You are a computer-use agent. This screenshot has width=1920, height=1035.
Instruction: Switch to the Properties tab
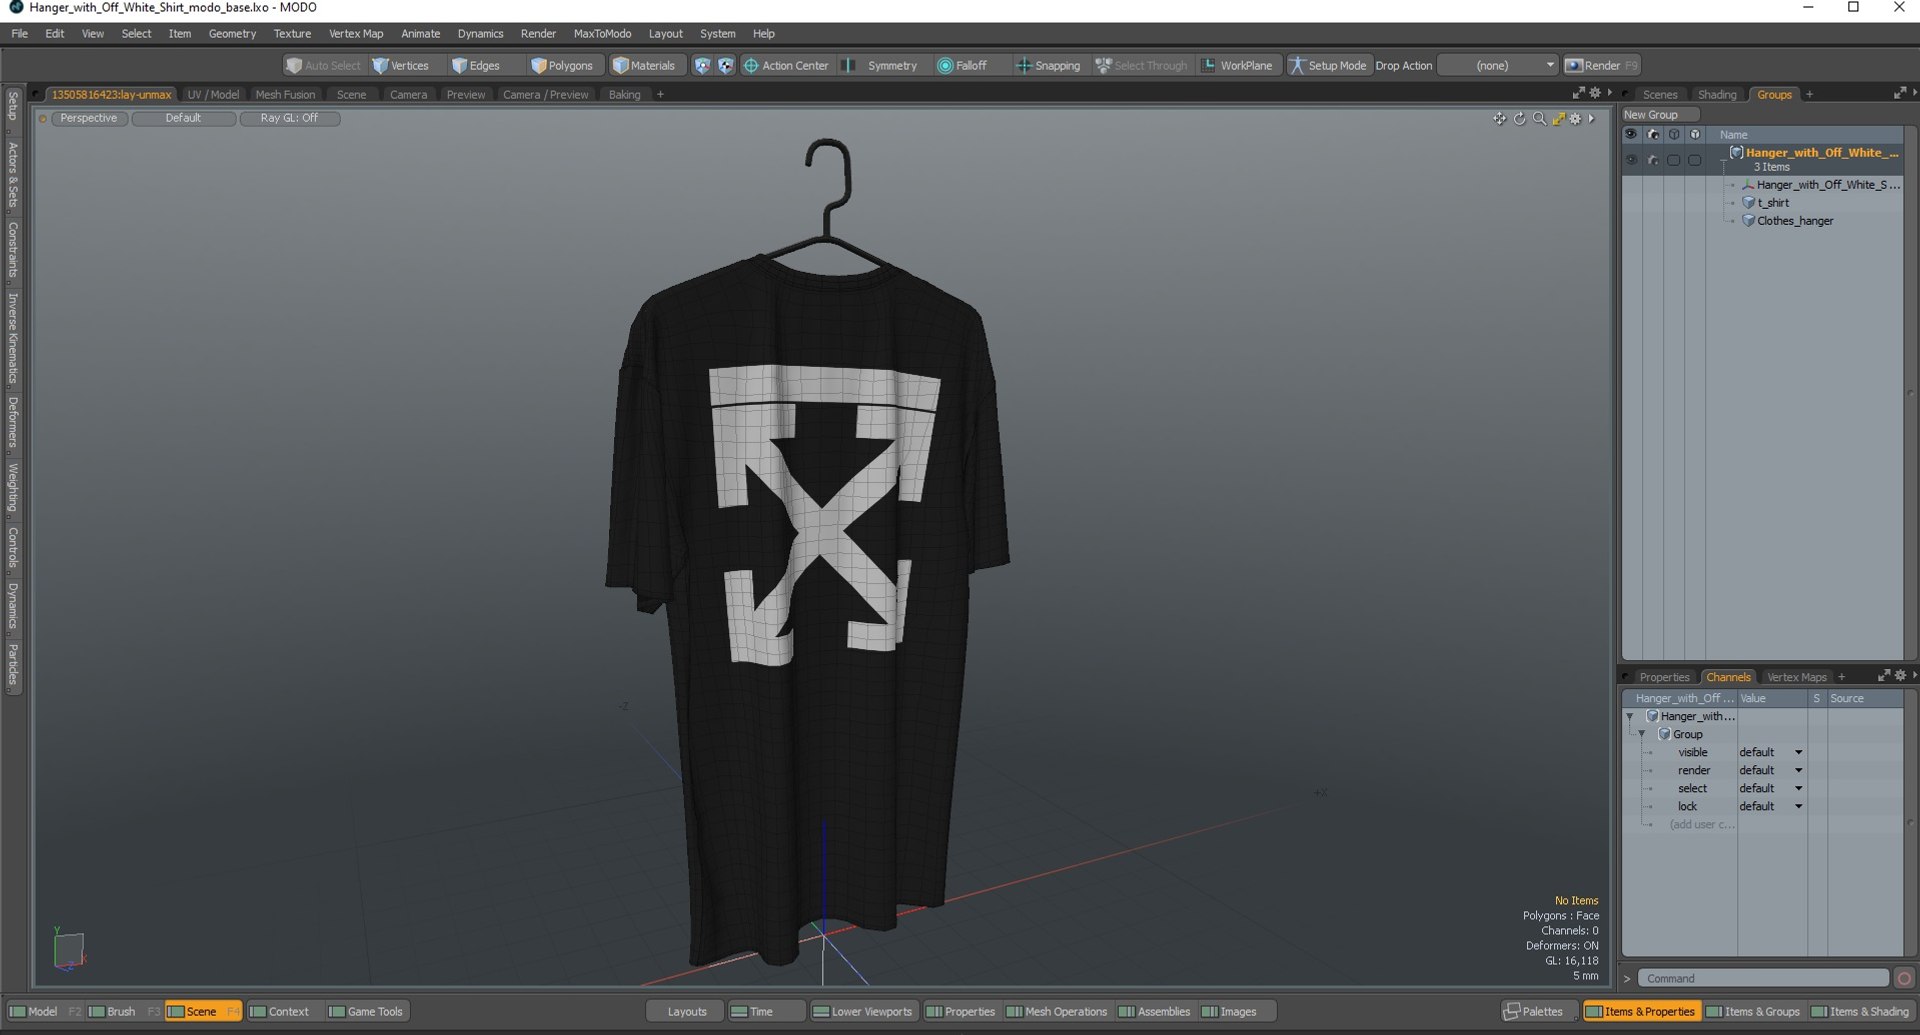pos(1664,678)
